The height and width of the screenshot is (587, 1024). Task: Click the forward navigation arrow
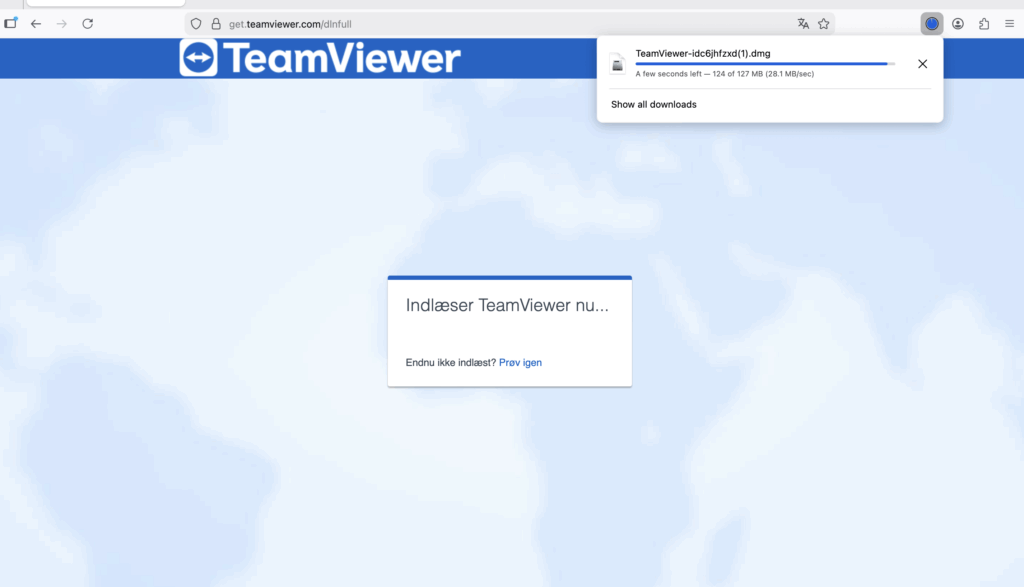point(62,23)
